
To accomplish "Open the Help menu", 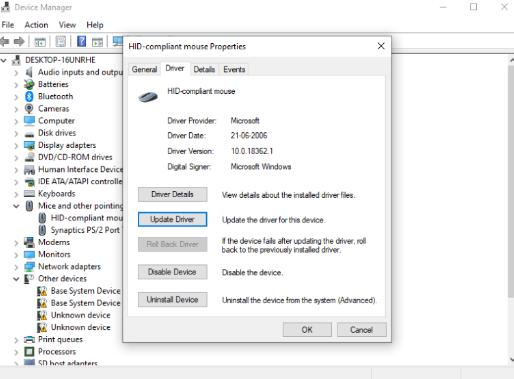I will (x=95, y=25).
